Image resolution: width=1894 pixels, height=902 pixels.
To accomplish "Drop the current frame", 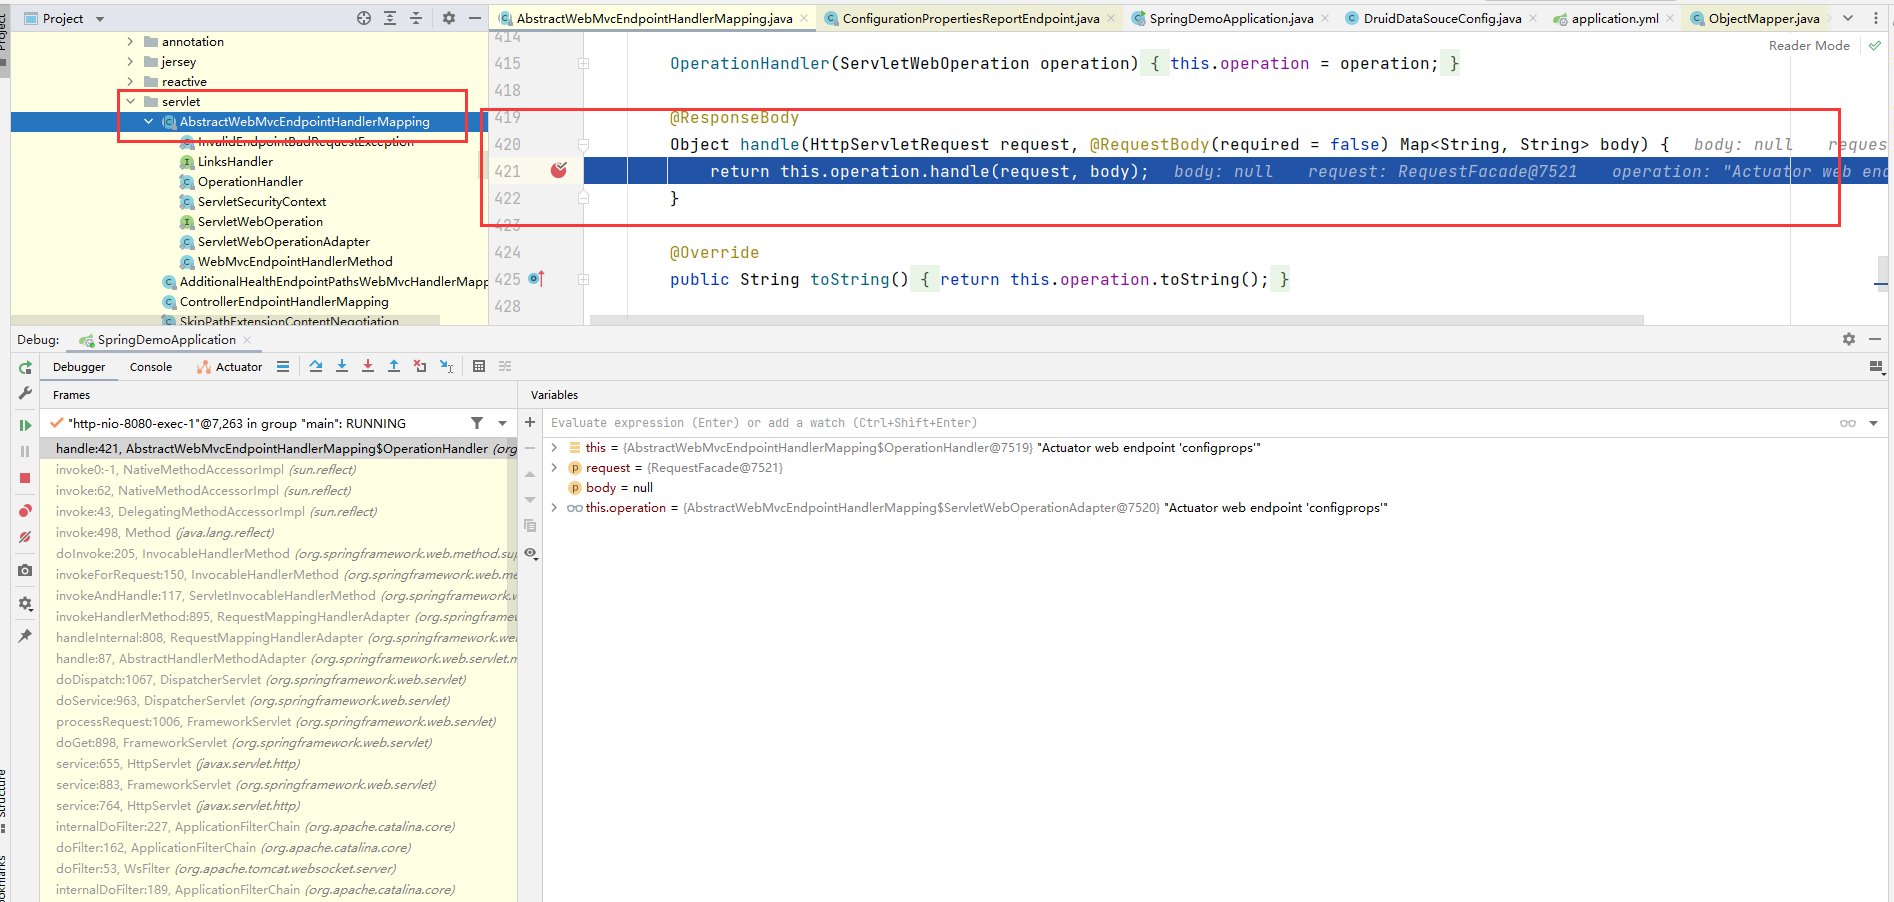I will click(420, 367).
